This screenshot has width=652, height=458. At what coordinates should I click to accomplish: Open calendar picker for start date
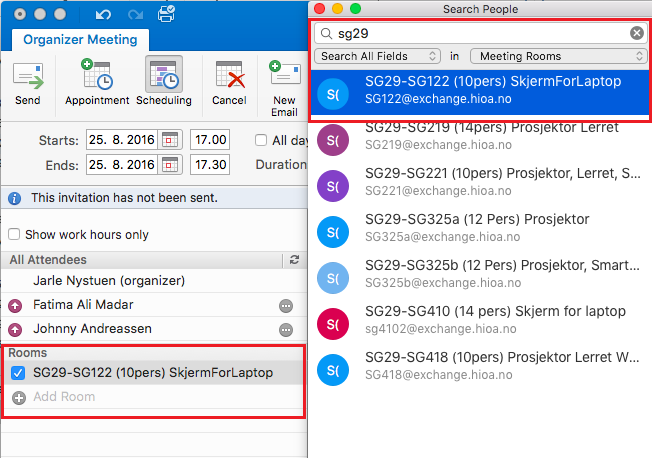[171, 139]
